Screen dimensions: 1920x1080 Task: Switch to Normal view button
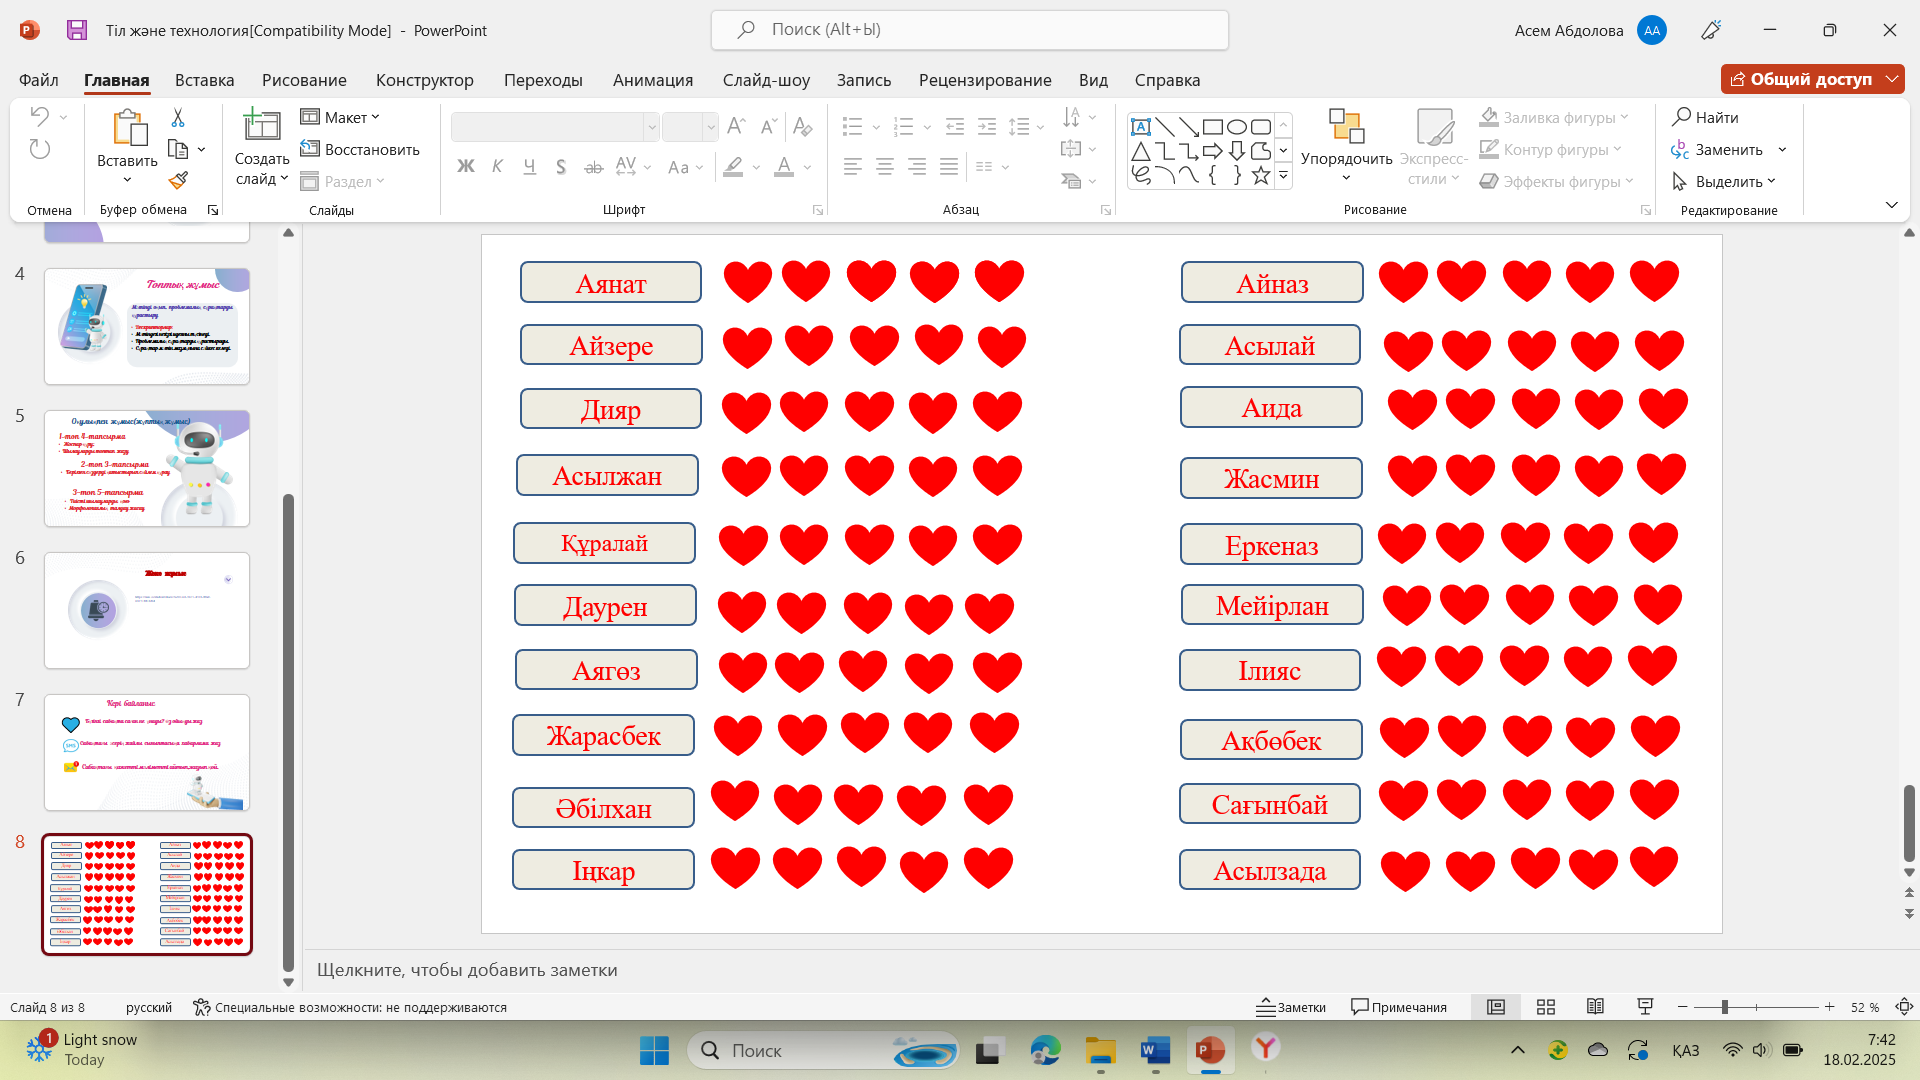tap(1496, 1007)
